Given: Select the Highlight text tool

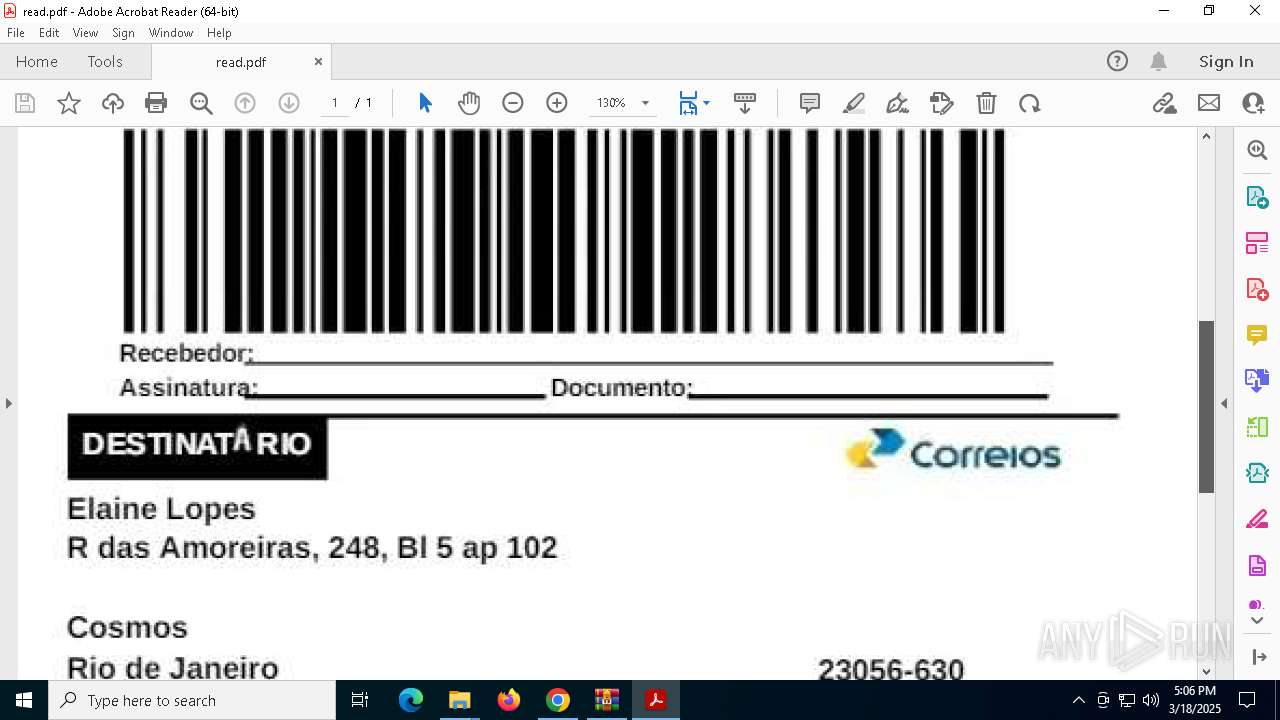Looking at the screenshot, I should click(x=854, y=103).
